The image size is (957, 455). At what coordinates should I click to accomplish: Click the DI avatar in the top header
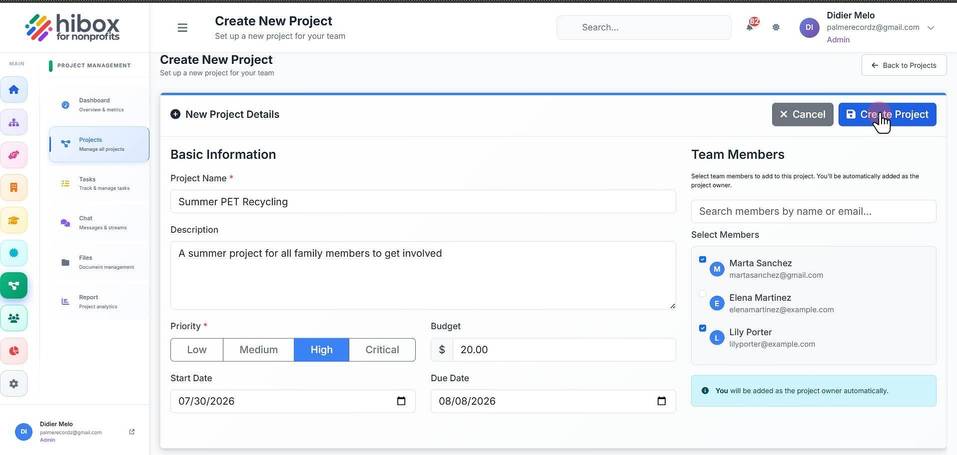coord(809,27)
